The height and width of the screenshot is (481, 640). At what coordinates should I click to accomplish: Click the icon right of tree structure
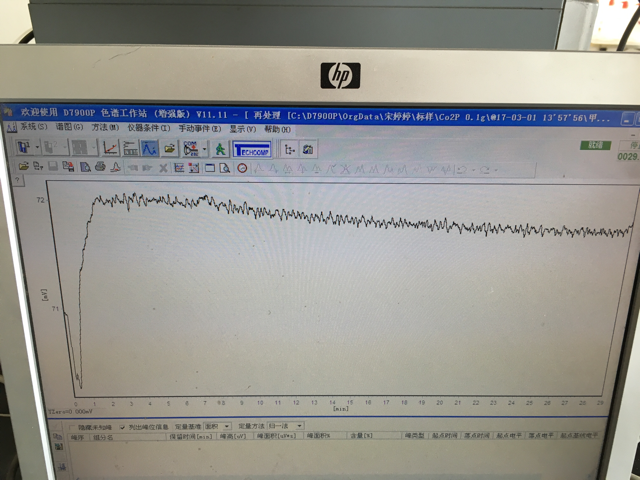308,150
